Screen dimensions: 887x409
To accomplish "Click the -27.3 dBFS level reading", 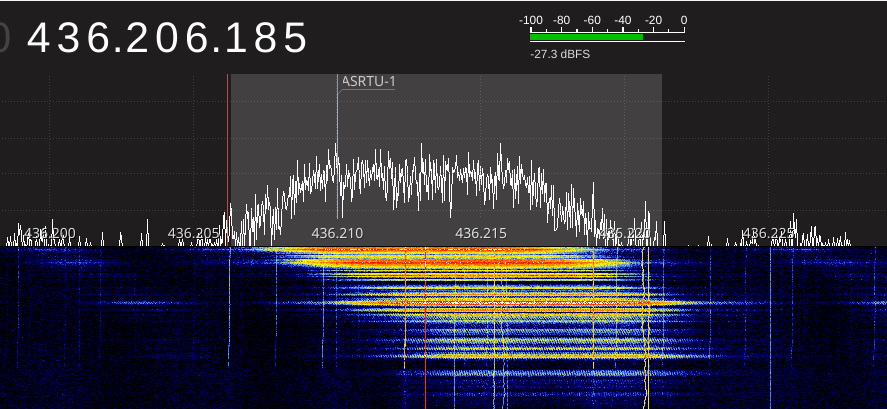I will coord(560,54).
